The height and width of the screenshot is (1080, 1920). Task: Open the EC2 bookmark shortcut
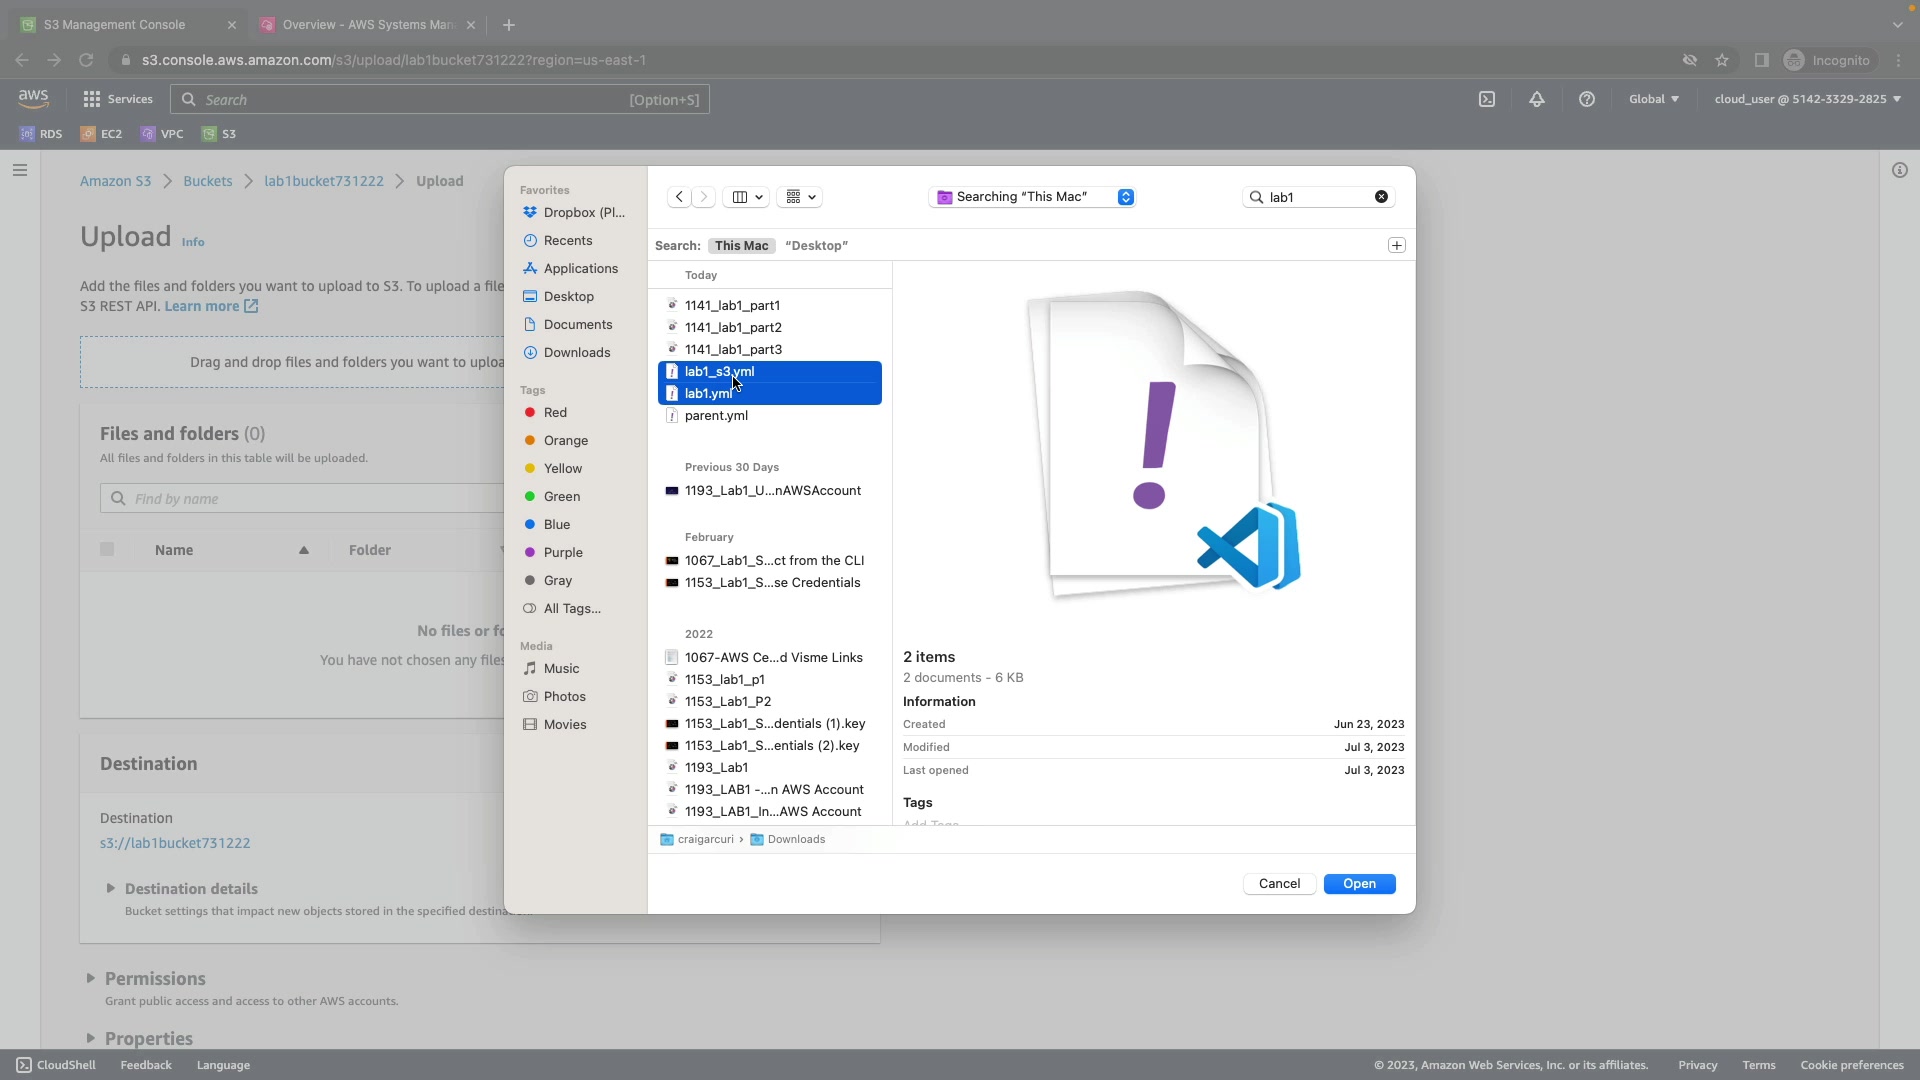click(102, 134)
